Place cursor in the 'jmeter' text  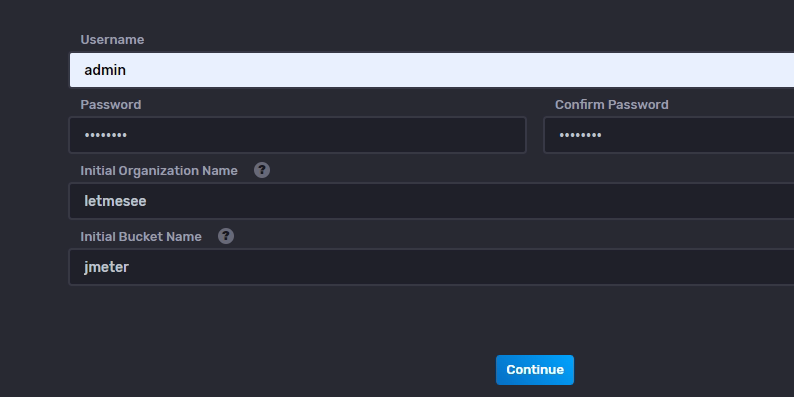tap(106, 267)
